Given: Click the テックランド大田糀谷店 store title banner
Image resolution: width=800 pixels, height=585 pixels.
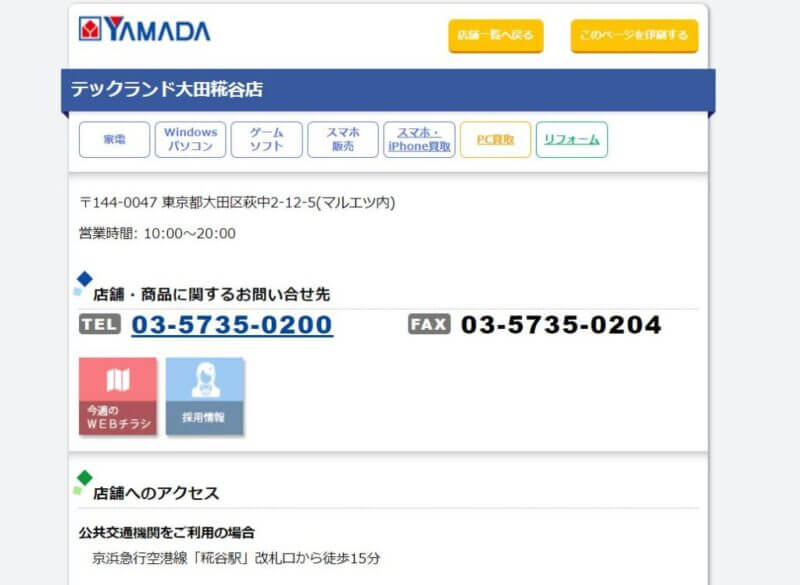Looking at the screenshot, I should click(388, 90).
